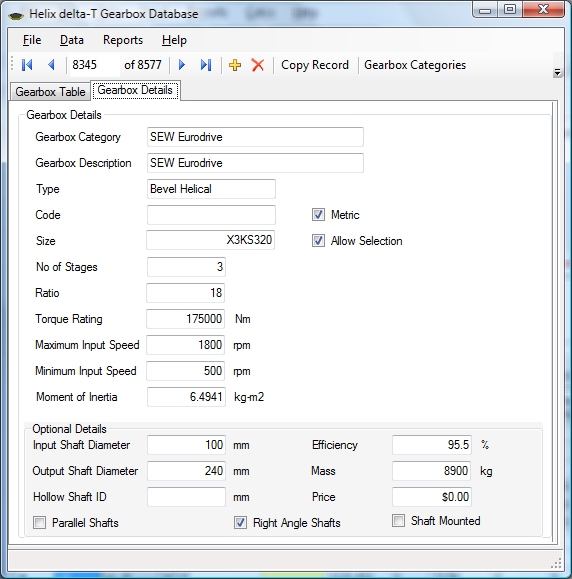572x579 pixels.
Task: Jump to last gearbox record
Action: (206, 65)
